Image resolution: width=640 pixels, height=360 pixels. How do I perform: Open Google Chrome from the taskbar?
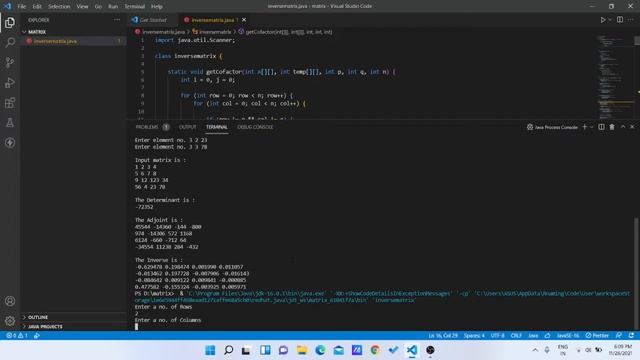375,350
